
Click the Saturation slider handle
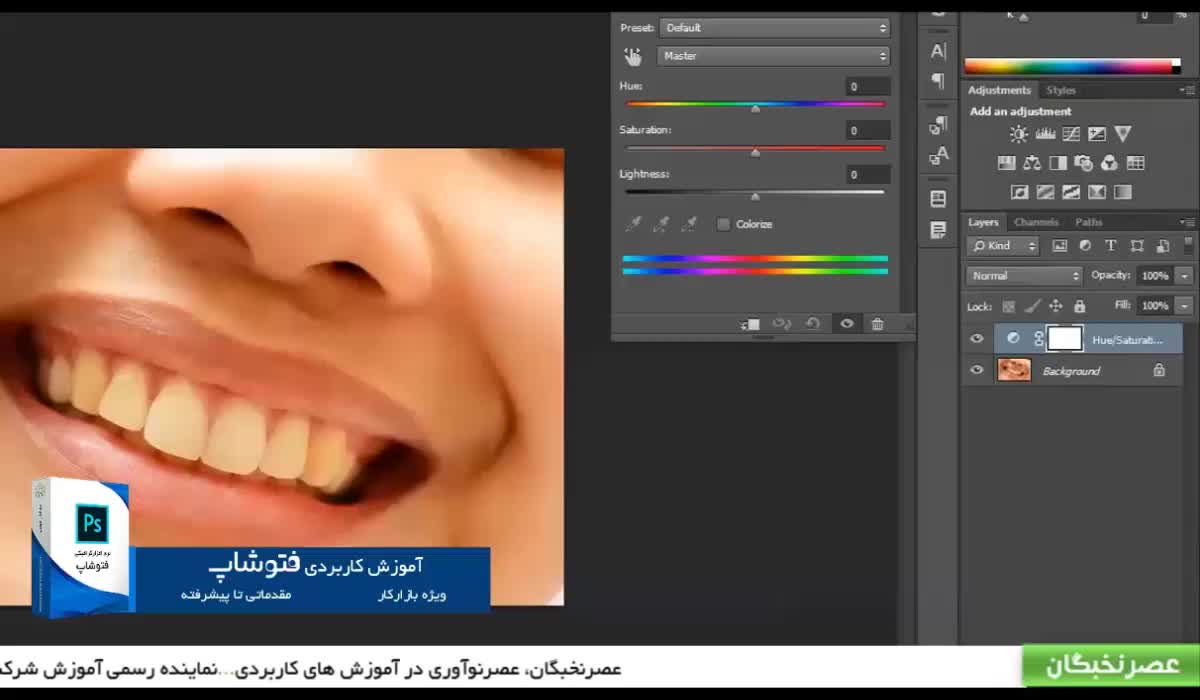click(x=755, y=153)
